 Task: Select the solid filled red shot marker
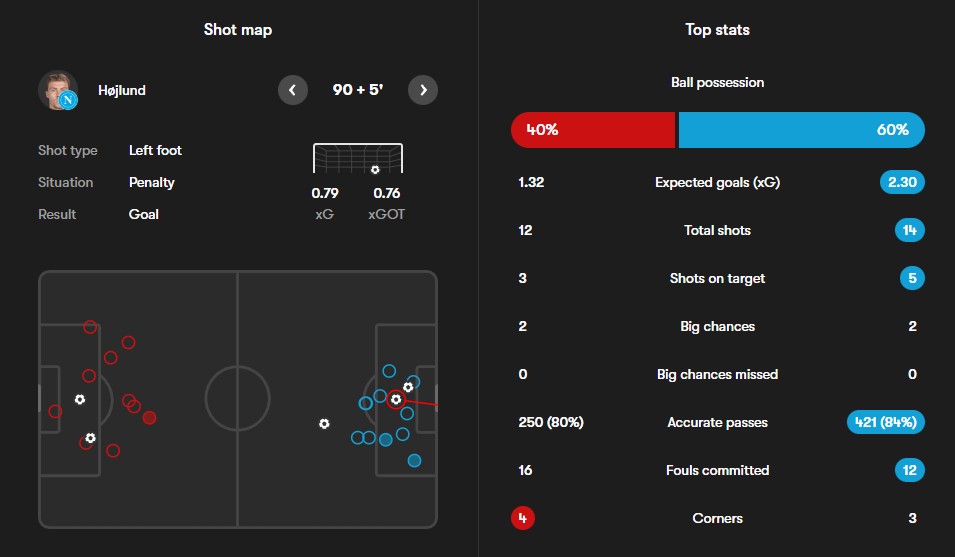pyautogui.click(x=149, y=418)
